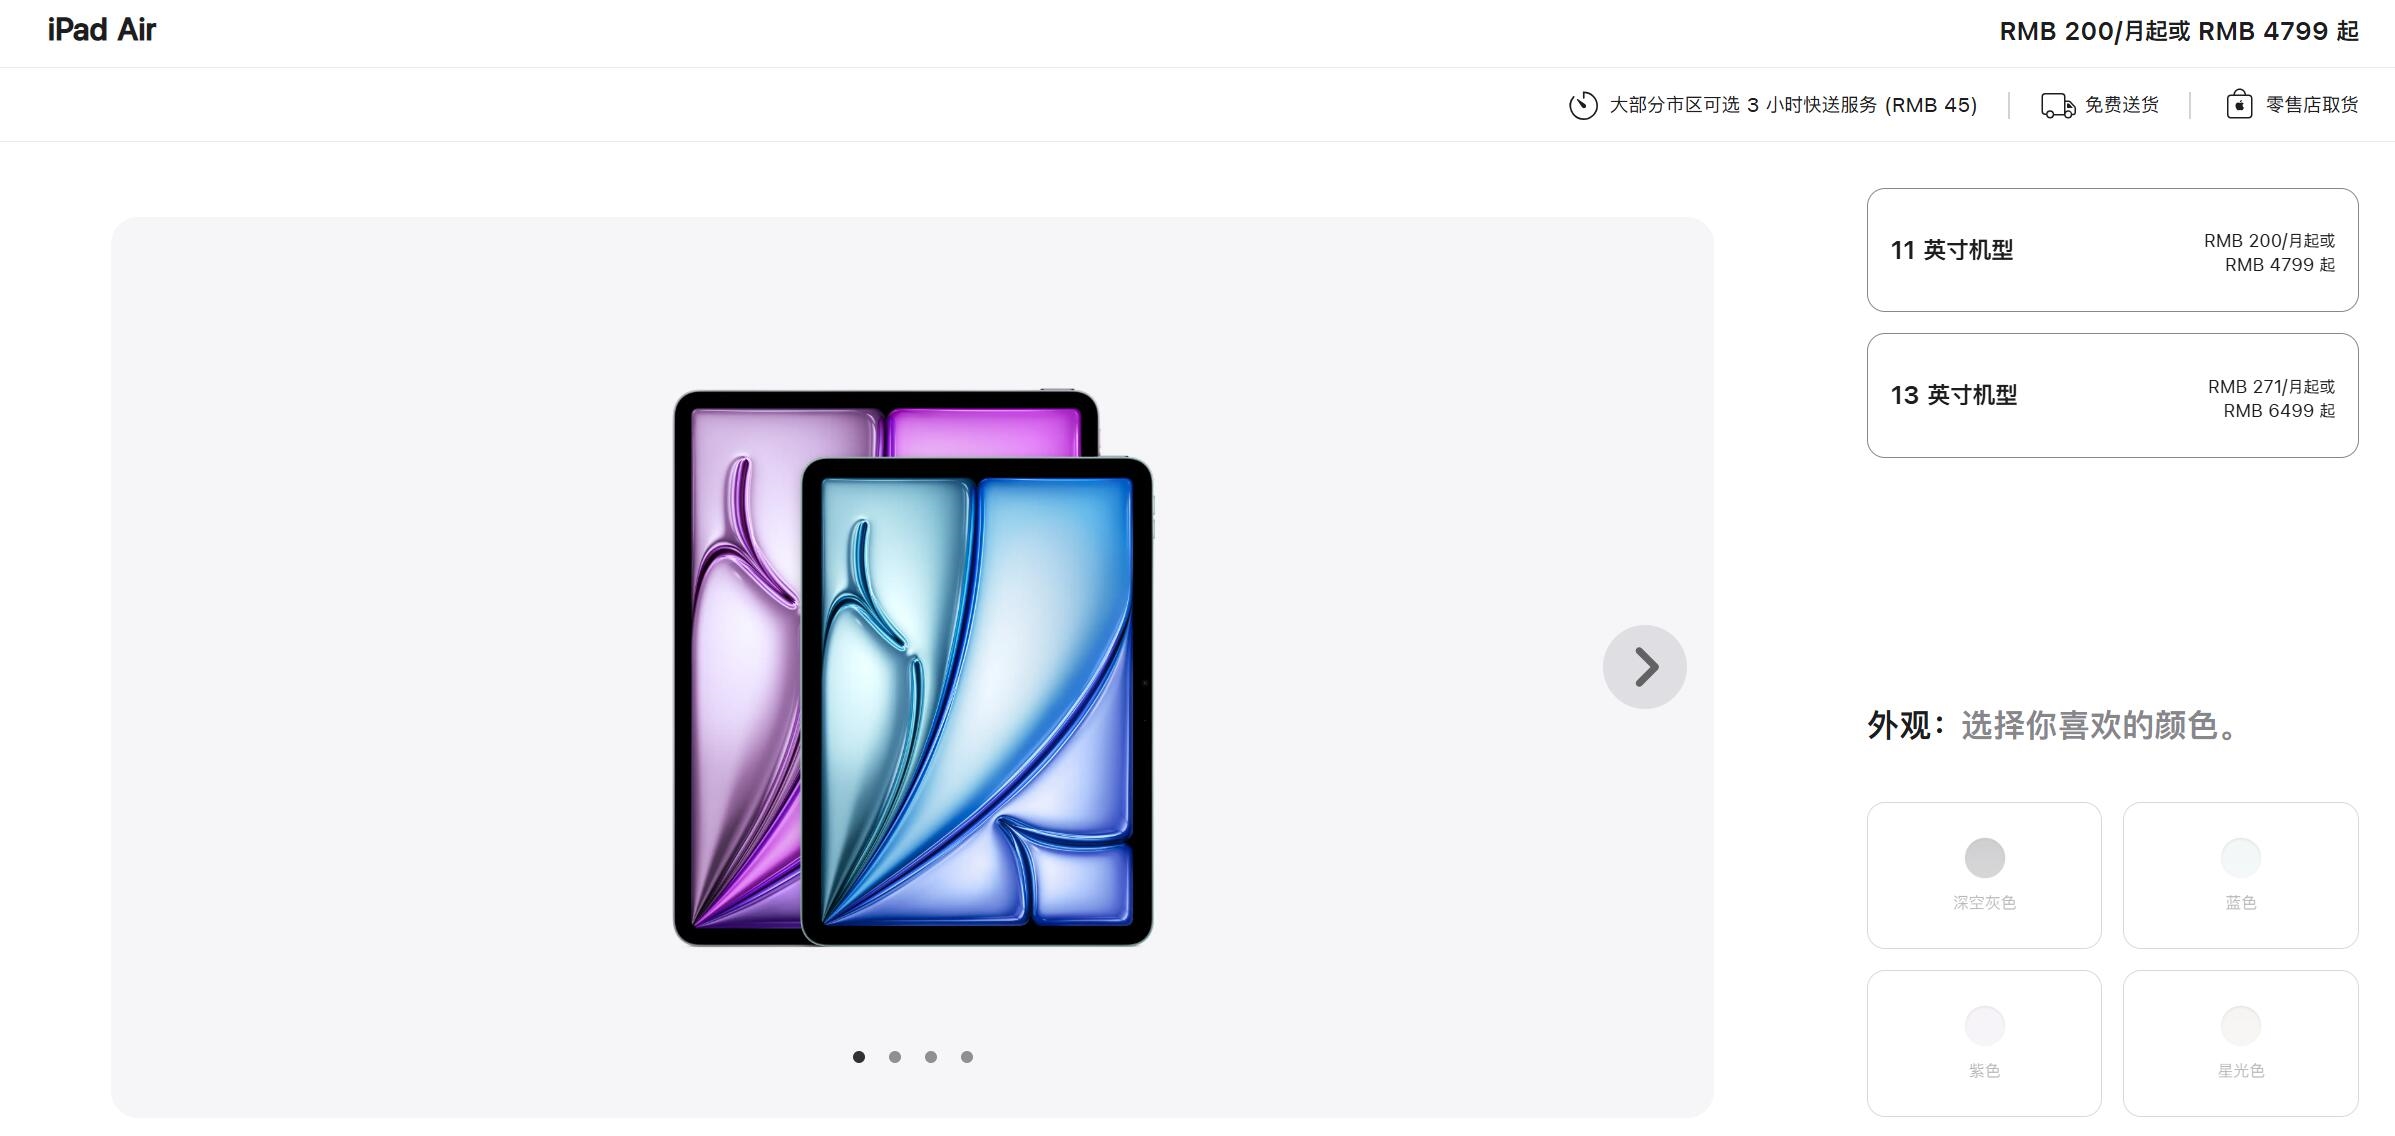Click the iPad Air product image

(913, 668)
